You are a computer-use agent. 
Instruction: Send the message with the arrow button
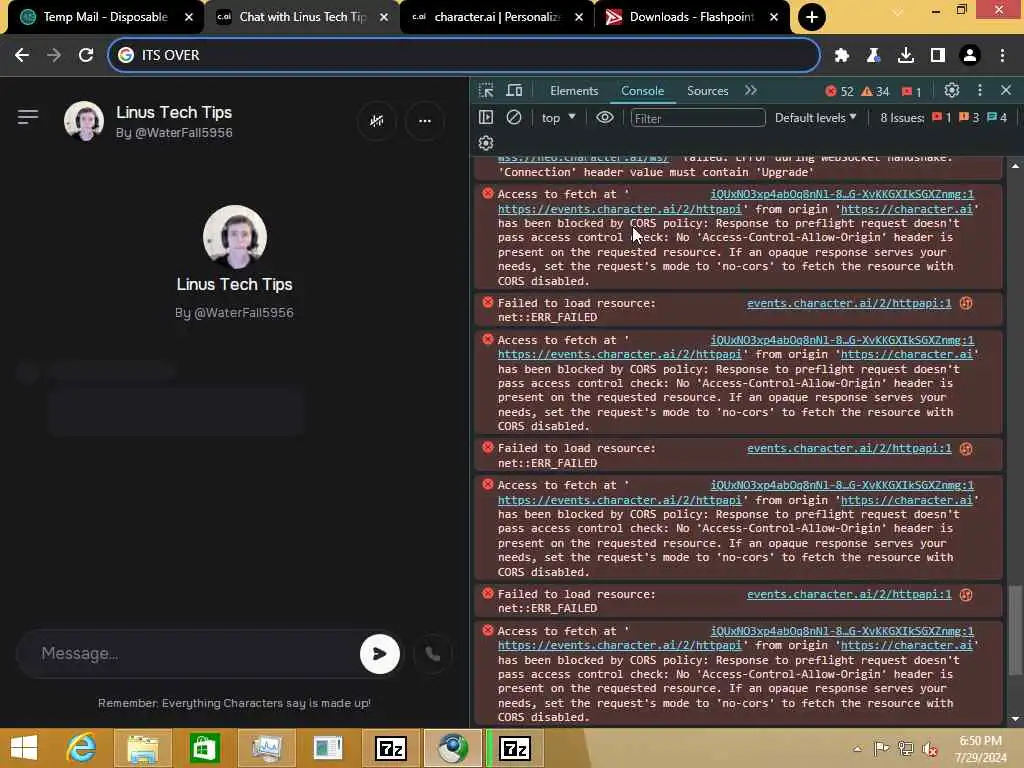pyautogui.click(x=379, y=654)
